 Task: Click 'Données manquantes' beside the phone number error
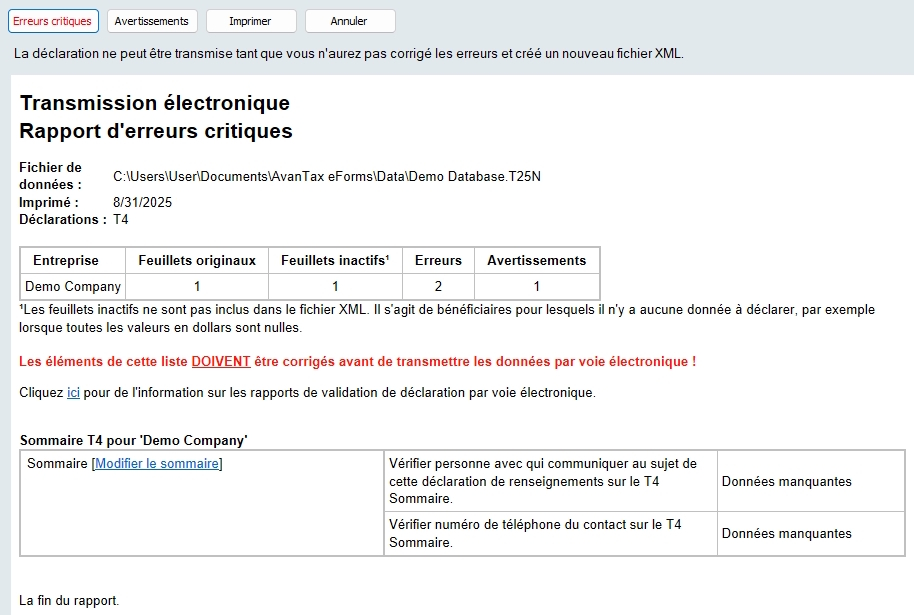point(786,533)
